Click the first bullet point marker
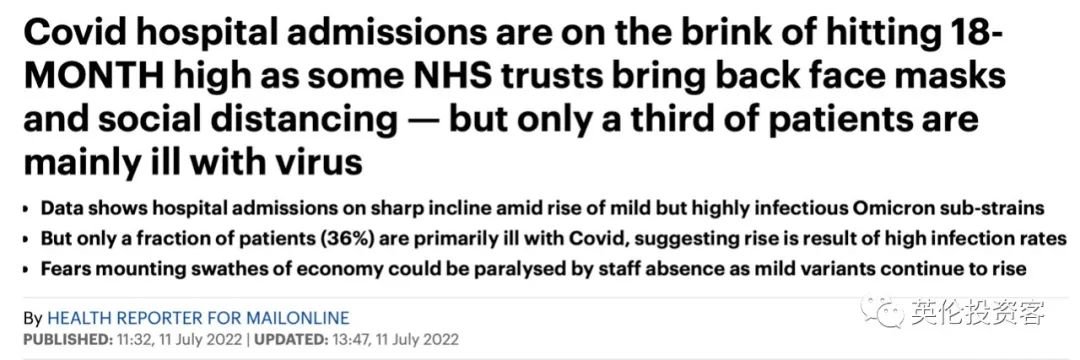 25,209
